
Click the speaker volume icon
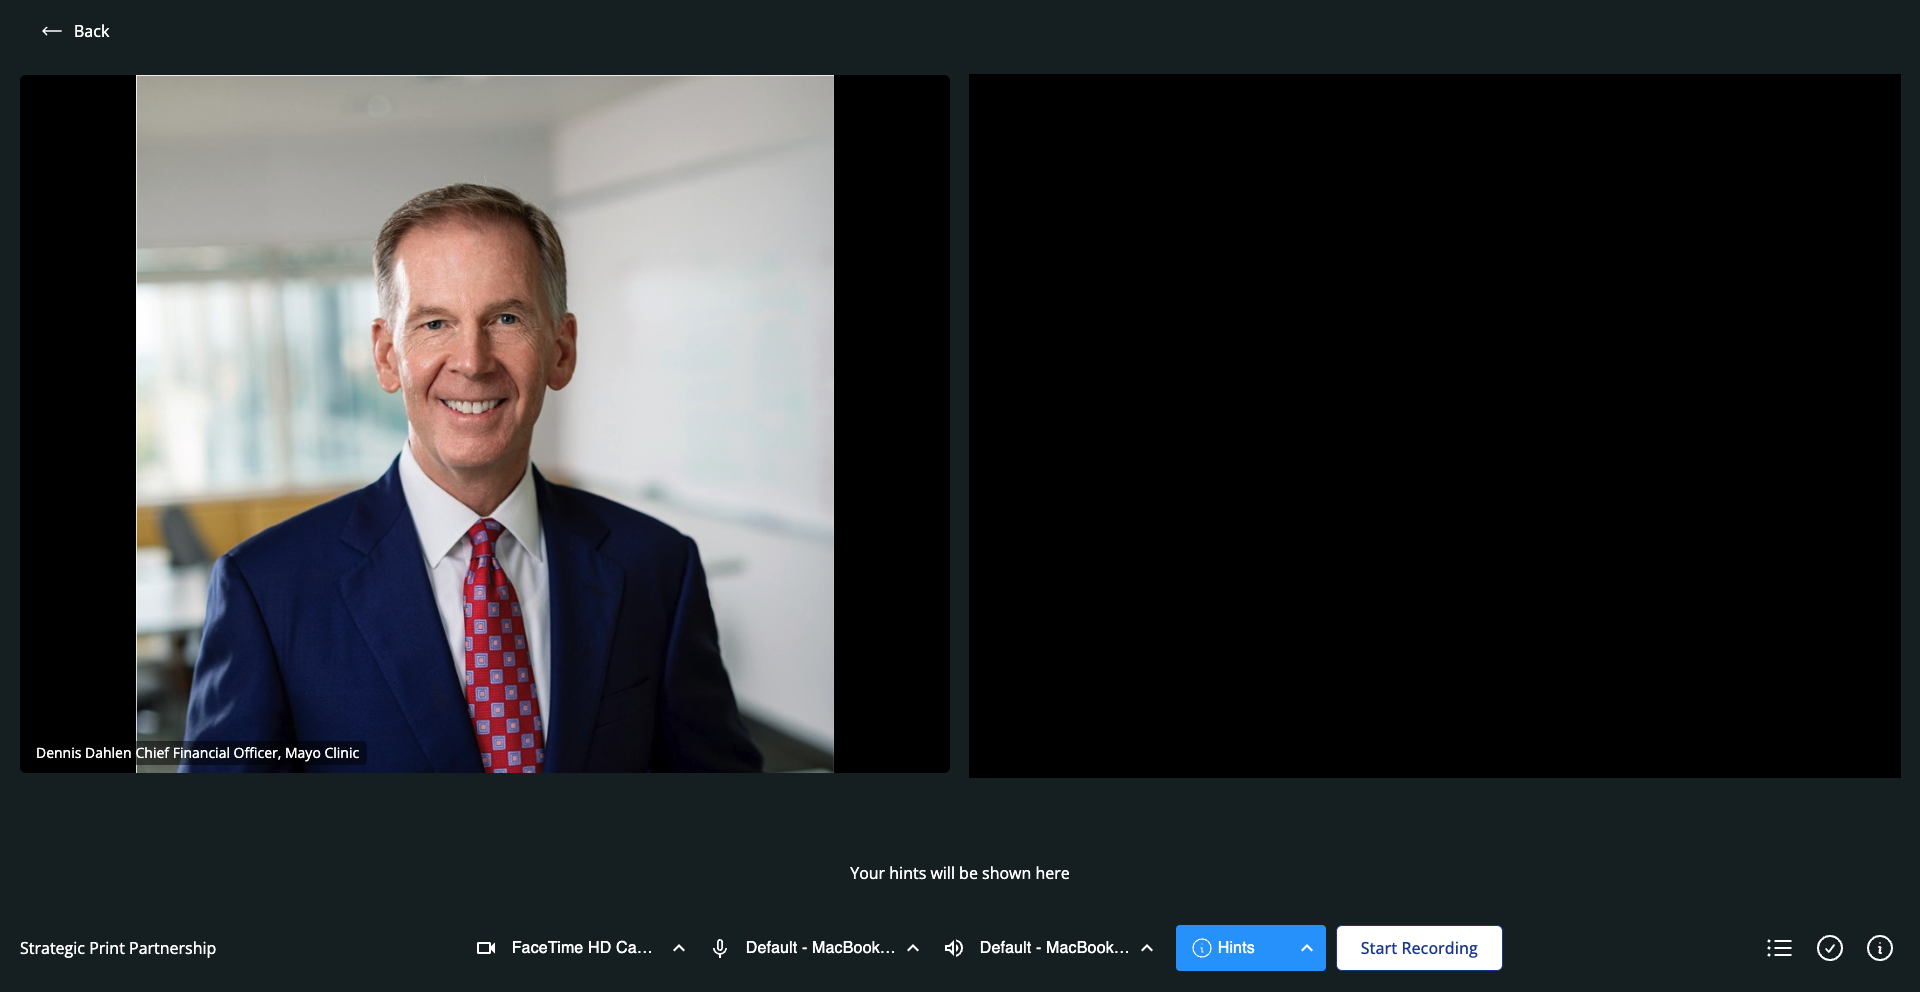(954, 948)
